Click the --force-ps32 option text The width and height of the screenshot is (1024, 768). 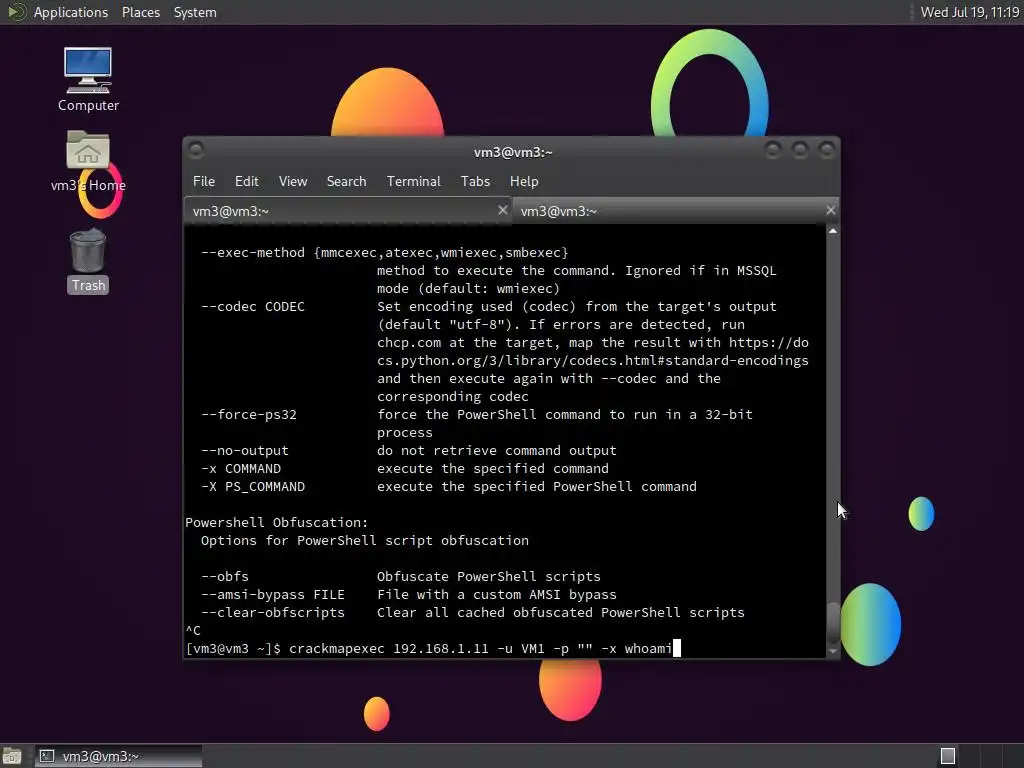[249, 415]
